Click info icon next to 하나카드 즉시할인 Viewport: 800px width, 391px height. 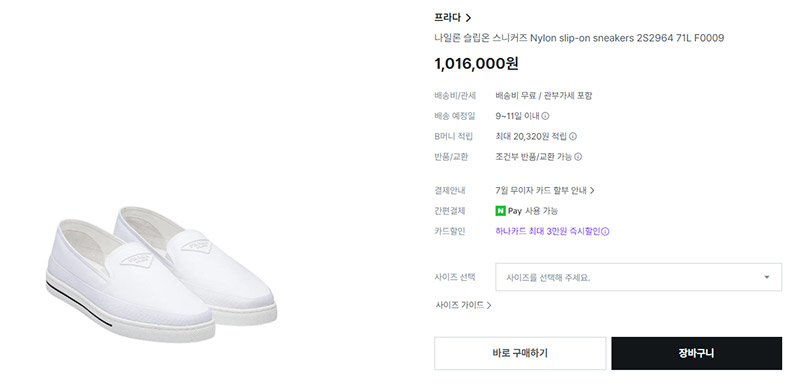(606, 232)
